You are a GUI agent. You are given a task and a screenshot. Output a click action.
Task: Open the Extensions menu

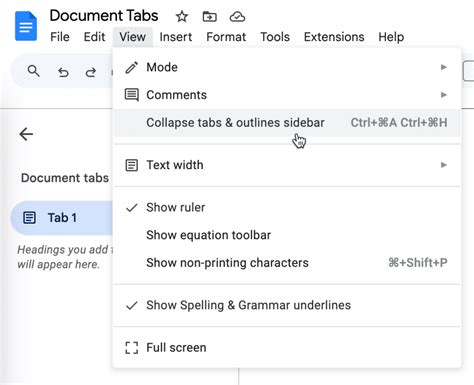tap(334, 37)
